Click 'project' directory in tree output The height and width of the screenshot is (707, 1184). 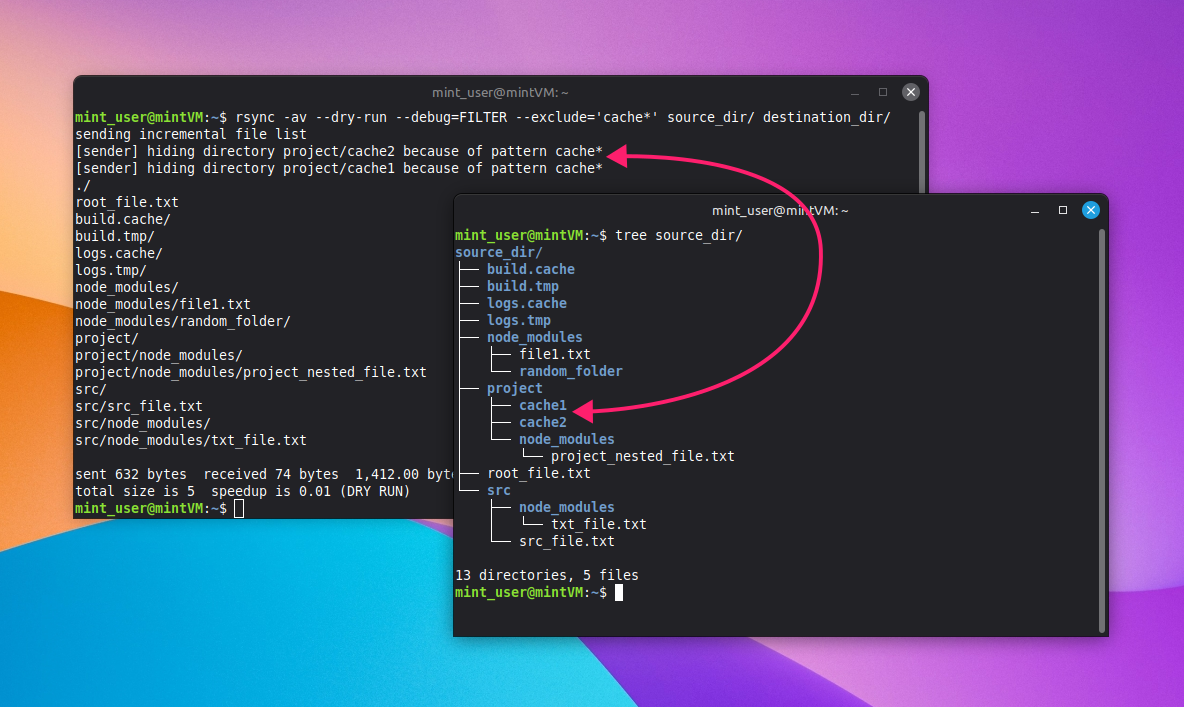pyautogui.click(x=514, y=388)
